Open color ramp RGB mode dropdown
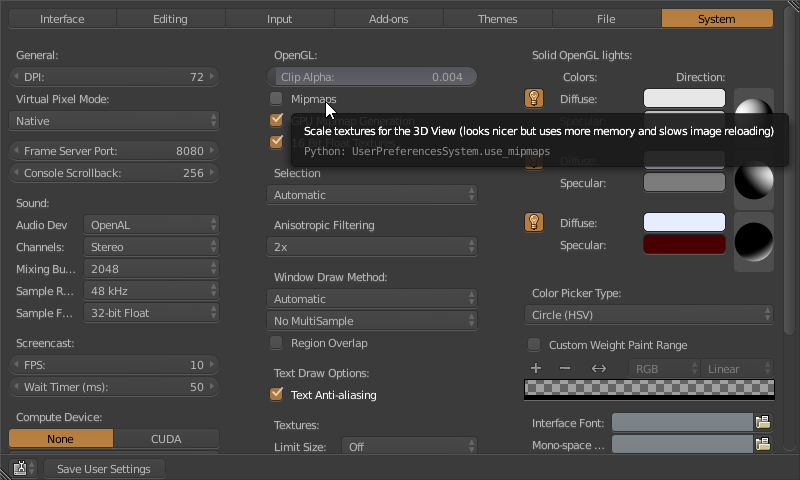Image resolution: width=800 pixels, height=480 pixels. 664,368
